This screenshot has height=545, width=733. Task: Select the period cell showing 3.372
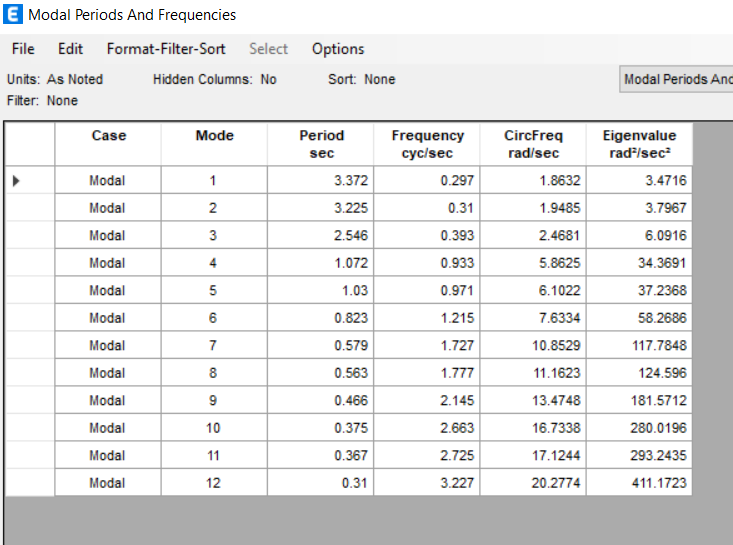click(x=321, y=180)
